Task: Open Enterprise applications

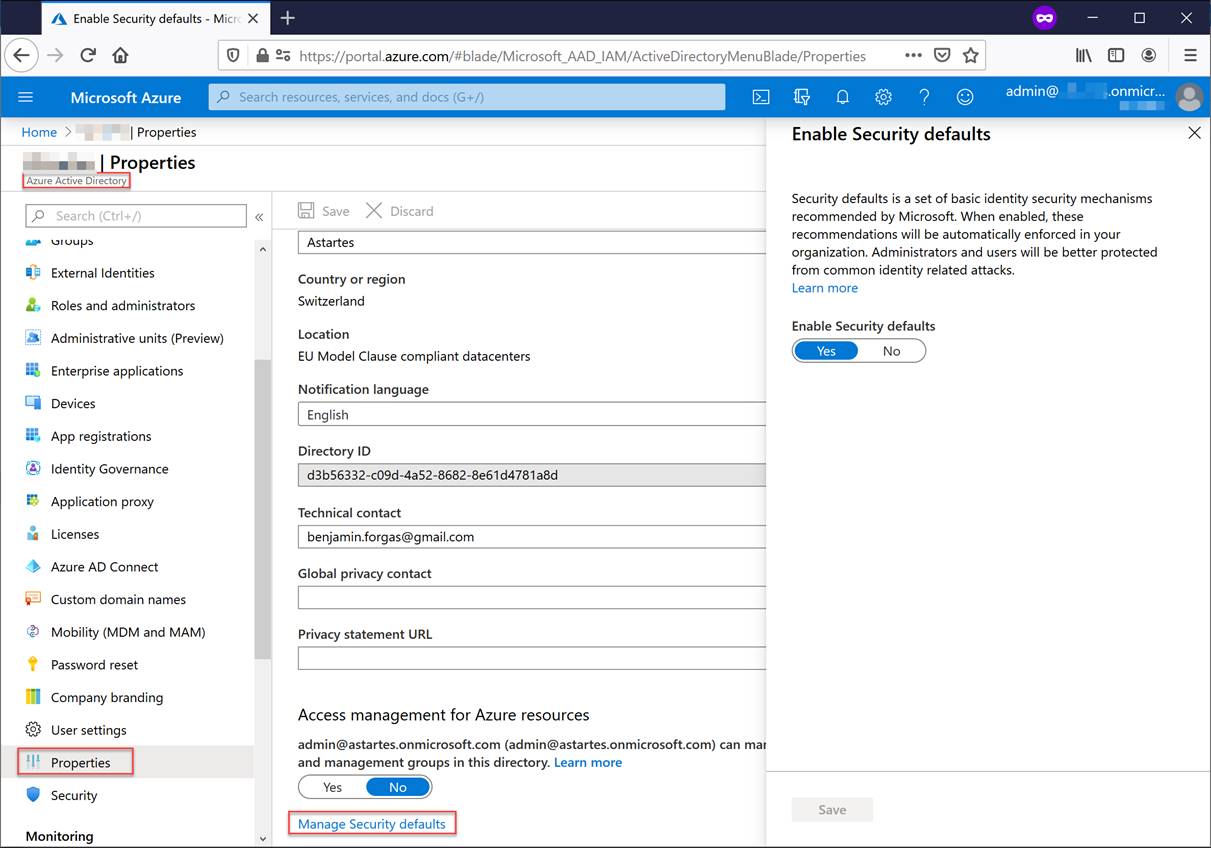Action: tap(117, 371)
